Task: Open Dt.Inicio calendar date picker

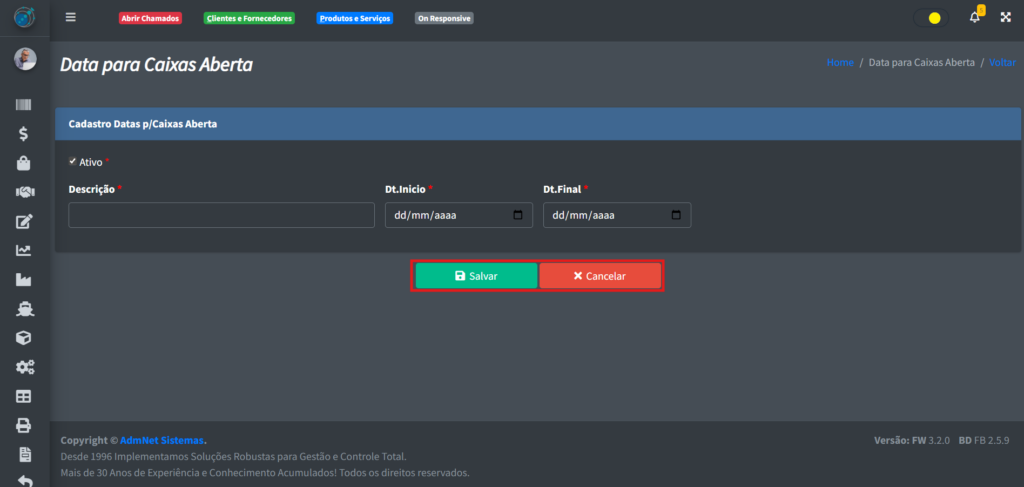Action: (x=517, y=215)
